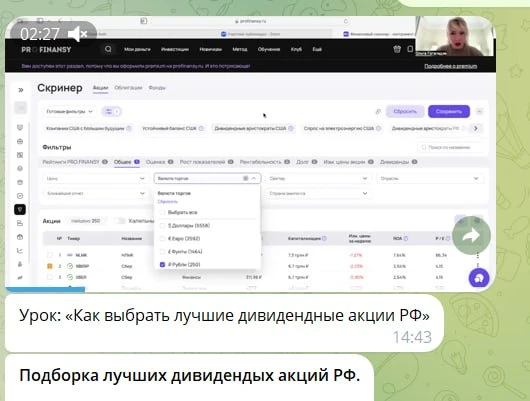
Task: Click the Поиск по названию search field
Action: point(452,147)
